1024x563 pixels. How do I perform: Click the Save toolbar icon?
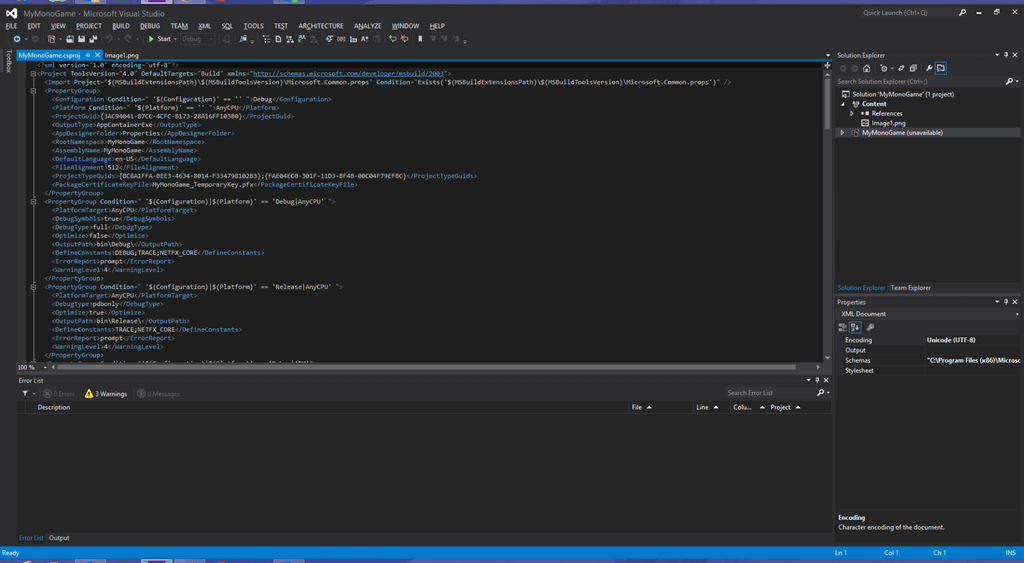coord(81,39)
